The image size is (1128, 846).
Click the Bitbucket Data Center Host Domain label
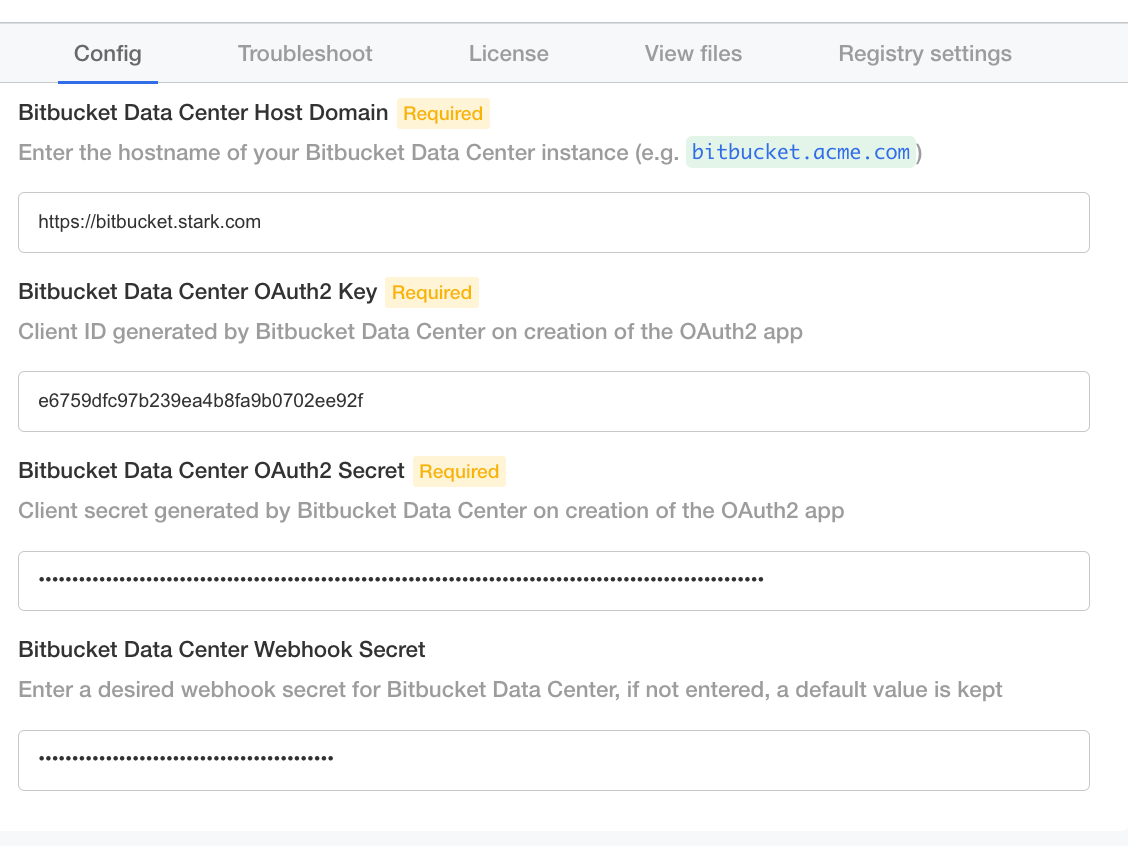(x=203, y=113)
